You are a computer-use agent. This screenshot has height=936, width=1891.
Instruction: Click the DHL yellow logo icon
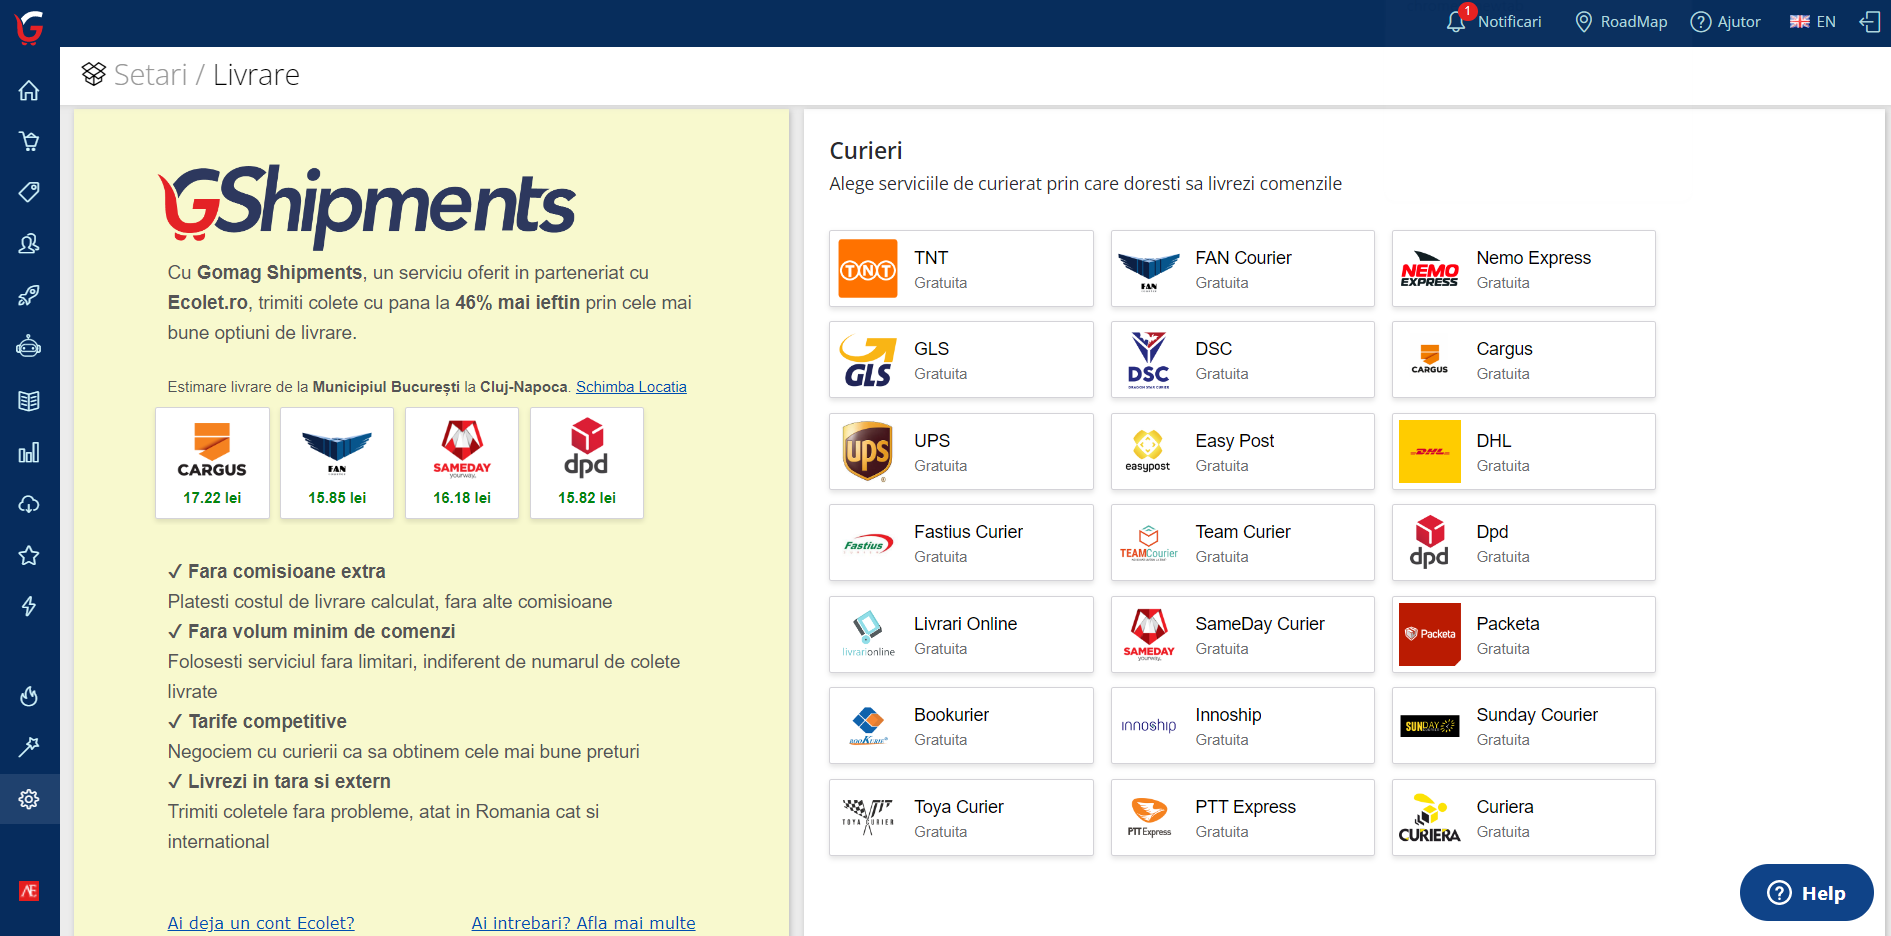coord(1429,452)
